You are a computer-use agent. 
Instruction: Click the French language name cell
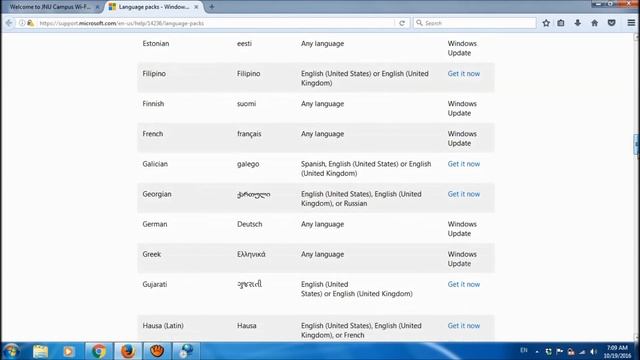pyautogui.click(x=153, y=134)
